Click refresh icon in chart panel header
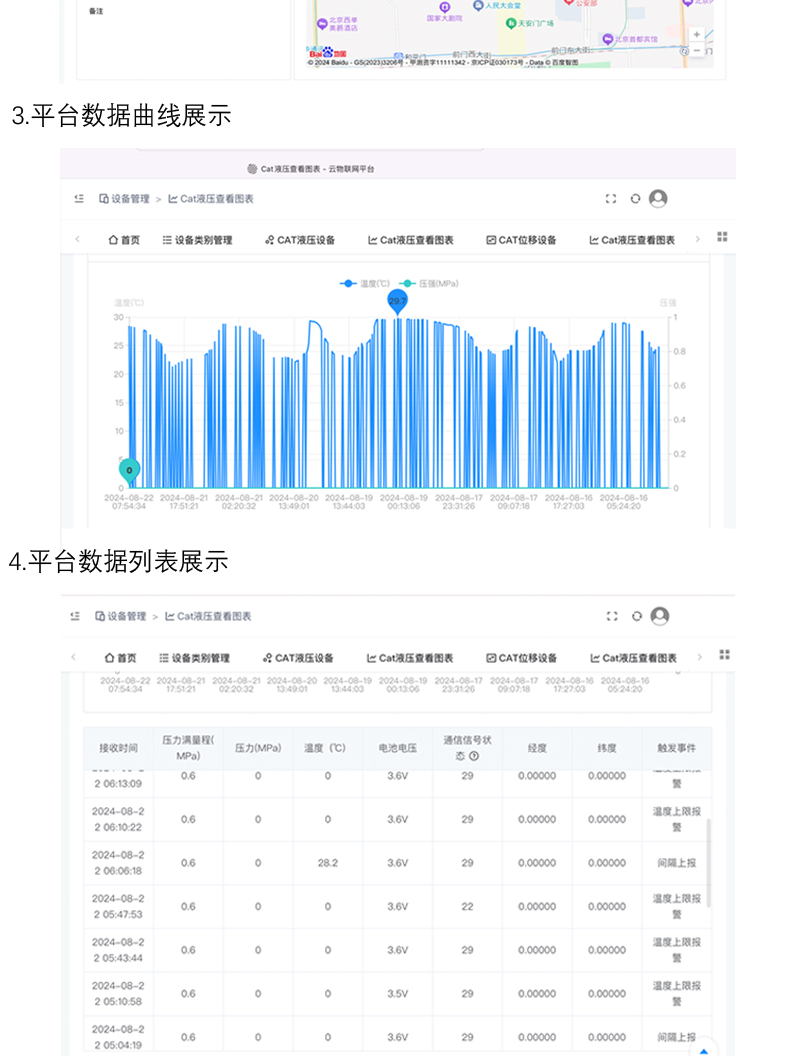 pos(635,199)
